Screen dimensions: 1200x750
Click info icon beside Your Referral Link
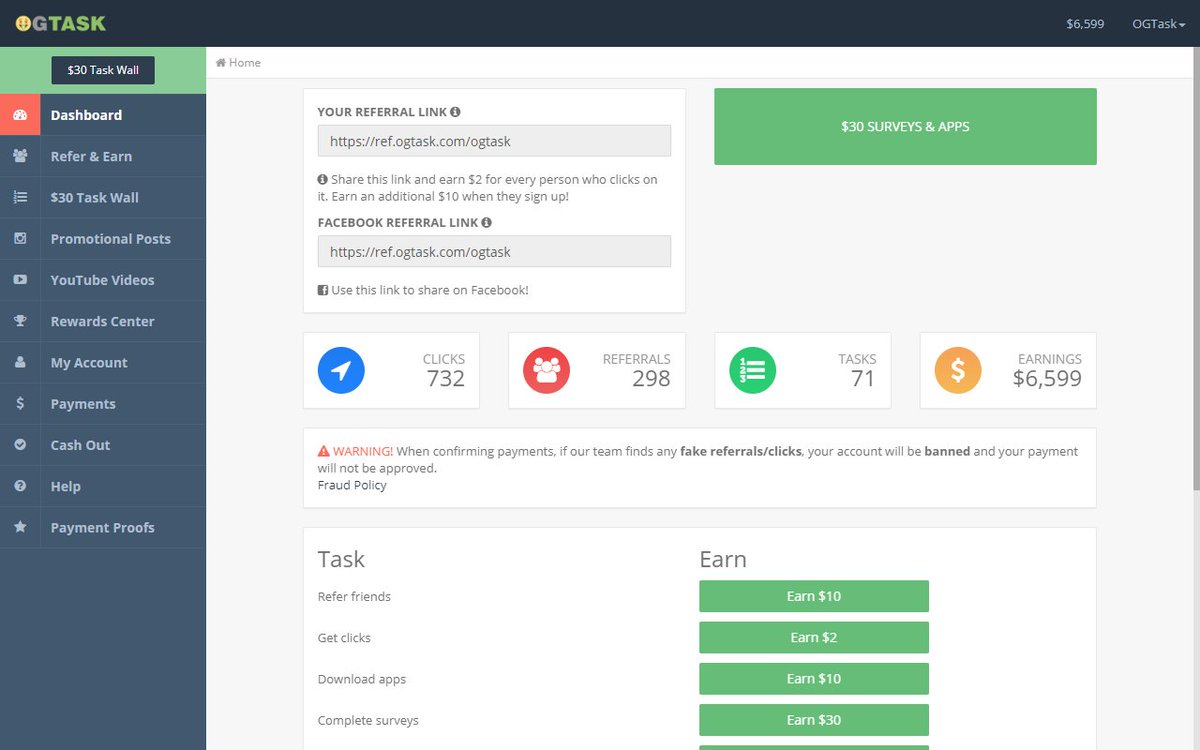coord(455,112)
